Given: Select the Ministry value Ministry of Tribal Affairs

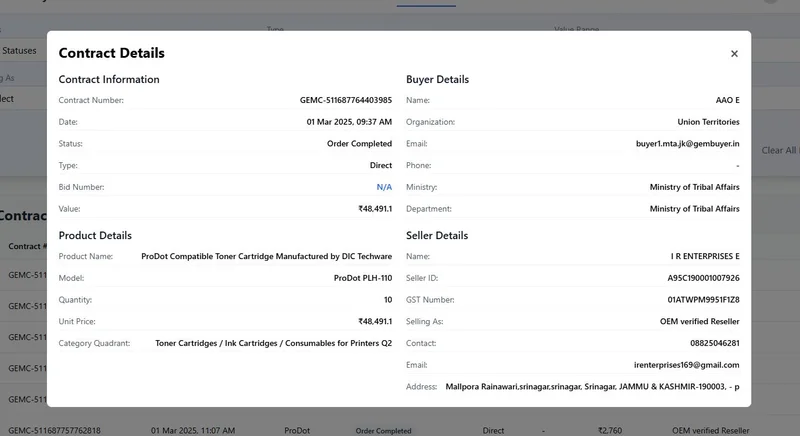Looking at the screenshot, I should (x=694, y=187).
